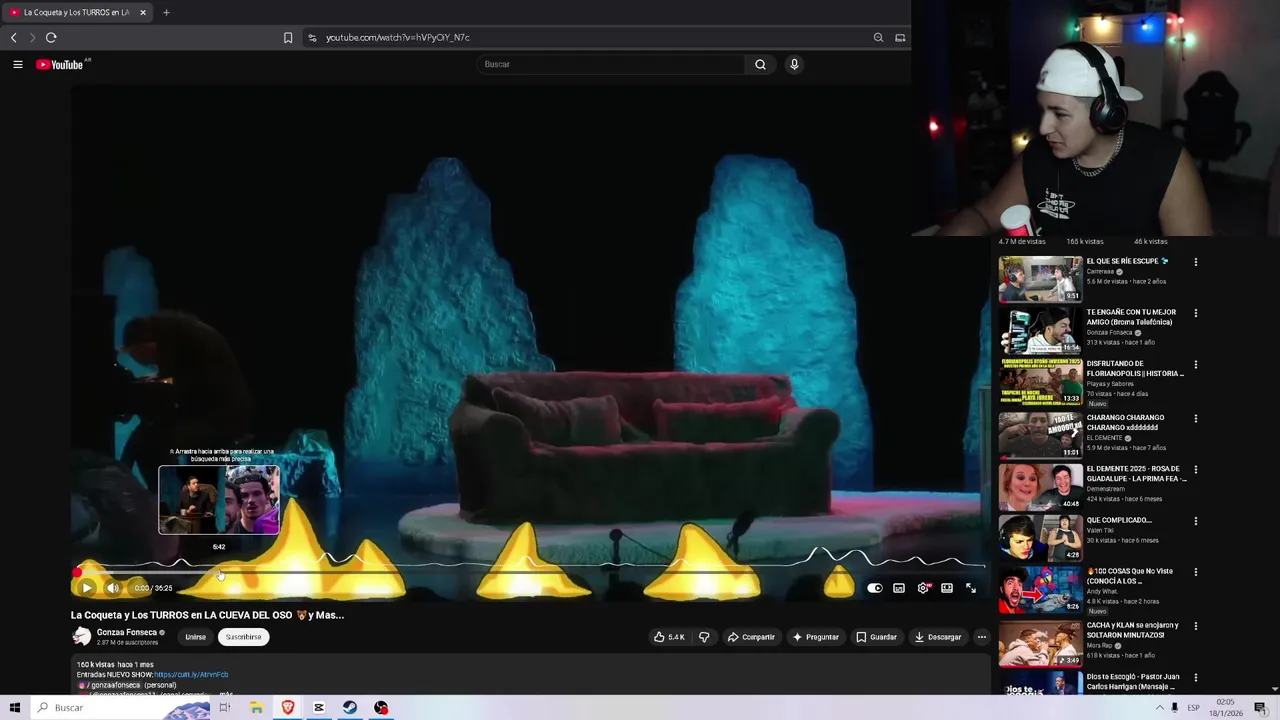Click the Unirse button
This screenshot has height=720, width=1280.
pos(195,637)
